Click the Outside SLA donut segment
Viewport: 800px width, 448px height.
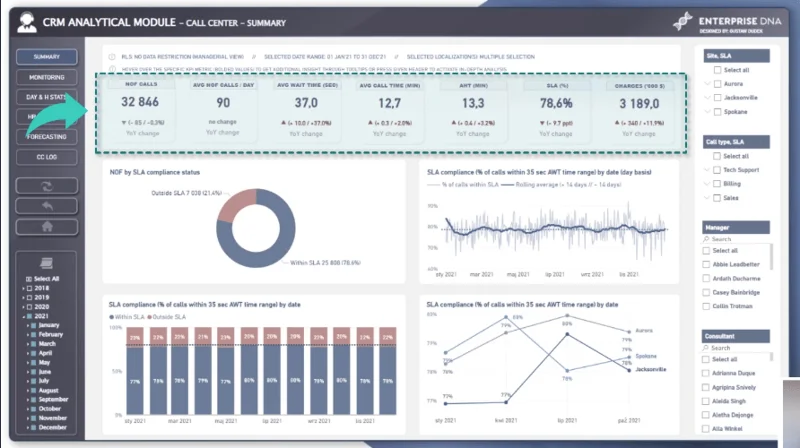(236, 204)
